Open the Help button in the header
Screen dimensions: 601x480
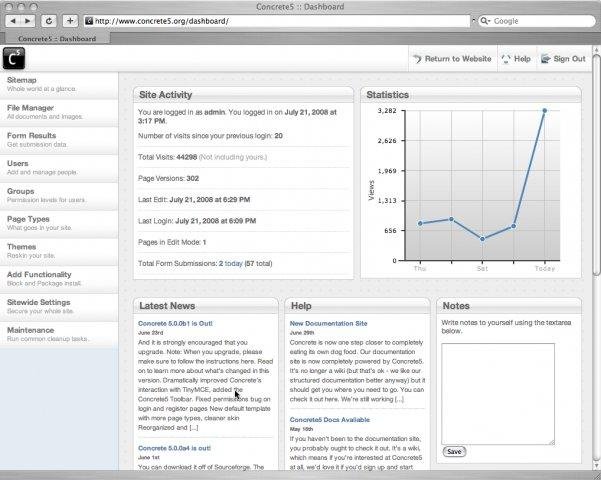coord(517,59)
